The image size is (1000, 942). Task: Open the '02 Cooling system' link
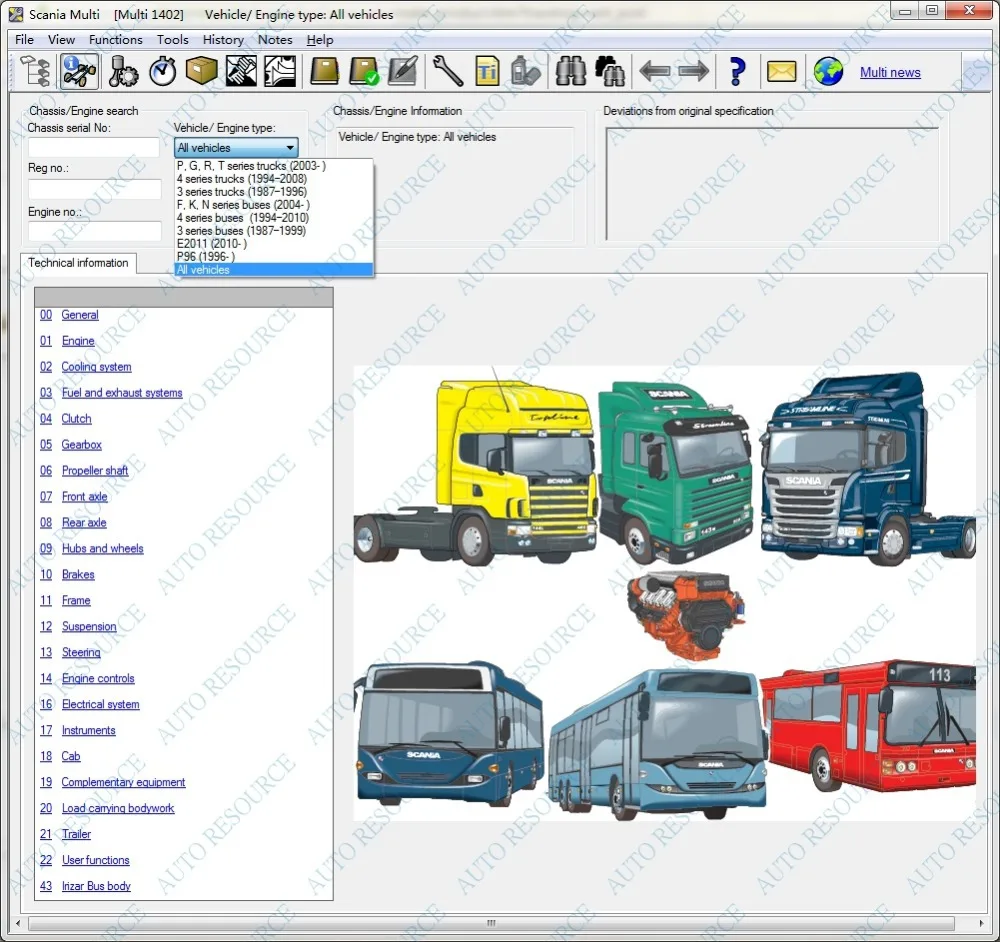tap(96, 366)
